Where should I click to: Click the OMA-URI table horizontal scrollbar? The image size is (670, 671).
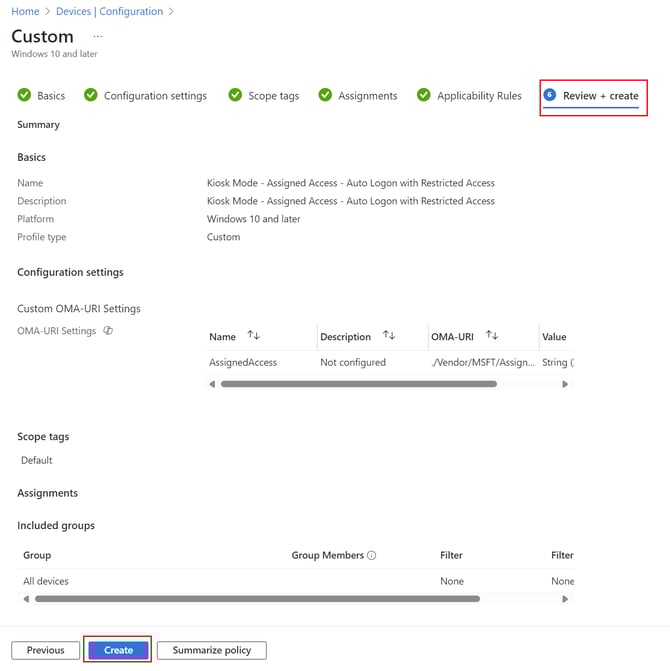click(358, 384)
